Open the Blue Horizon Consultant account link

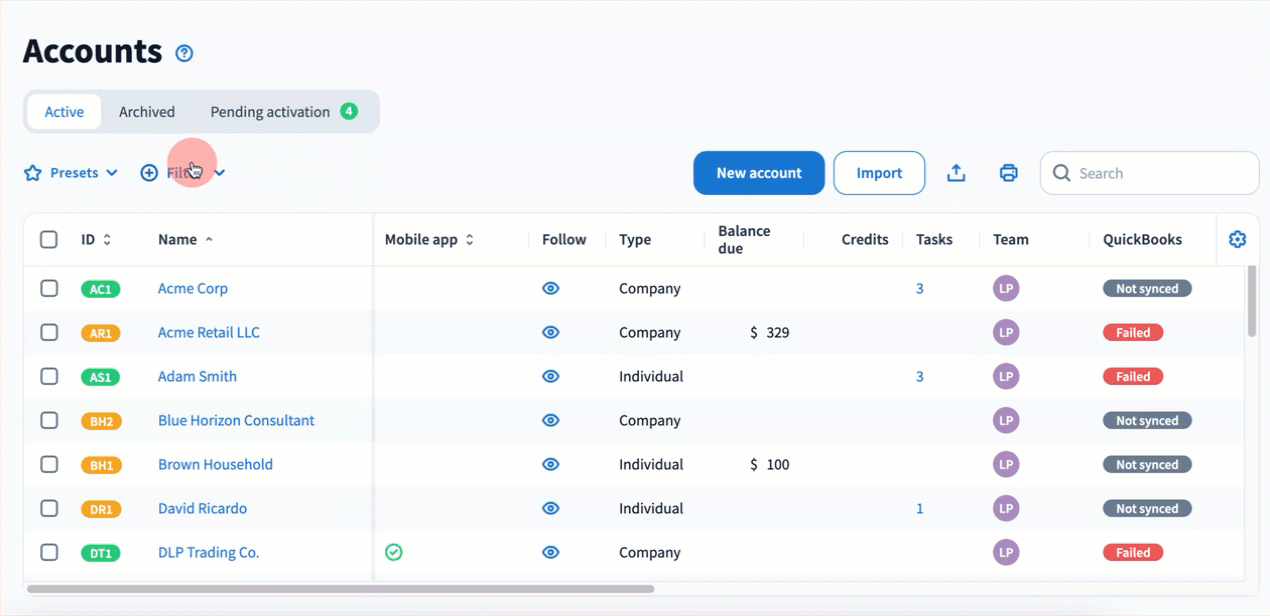(x=236, y=421)
